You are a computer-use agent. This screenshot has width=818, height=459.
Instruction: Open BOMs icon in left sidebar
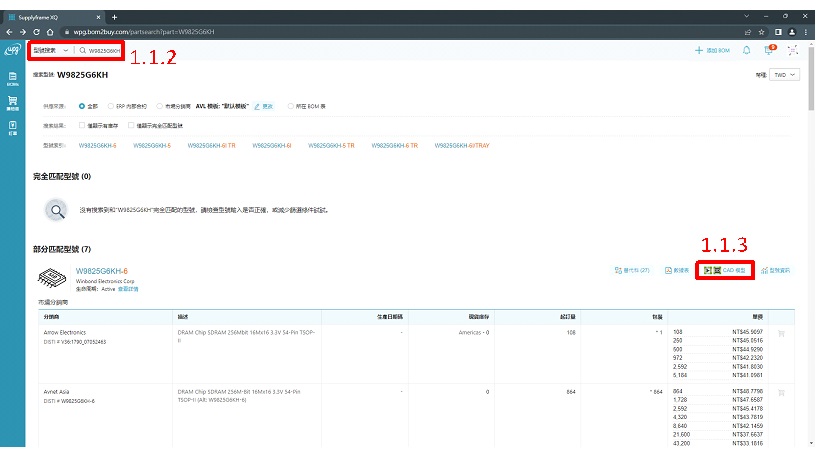pos(12,80)
